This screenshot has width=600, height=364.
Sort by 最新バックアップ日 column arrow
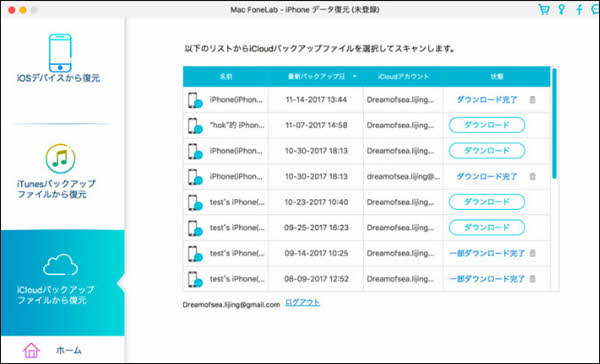point(354,77)
